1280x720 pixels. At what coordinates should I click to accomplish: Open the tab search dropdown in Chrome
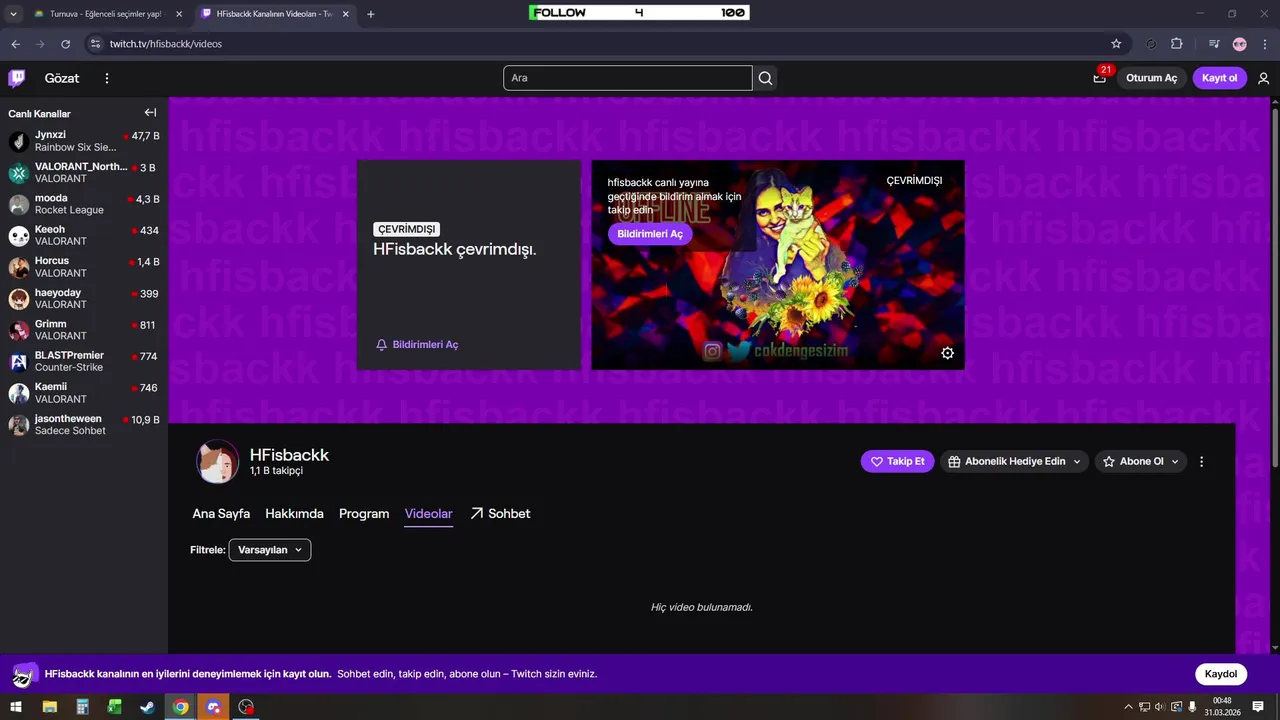pos(14,14)
